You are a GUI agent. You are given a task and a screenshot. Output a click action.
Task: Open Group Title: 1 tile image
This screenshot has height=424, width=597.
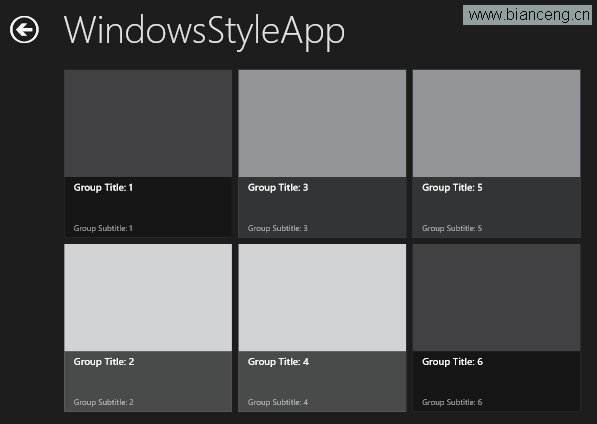148,123
